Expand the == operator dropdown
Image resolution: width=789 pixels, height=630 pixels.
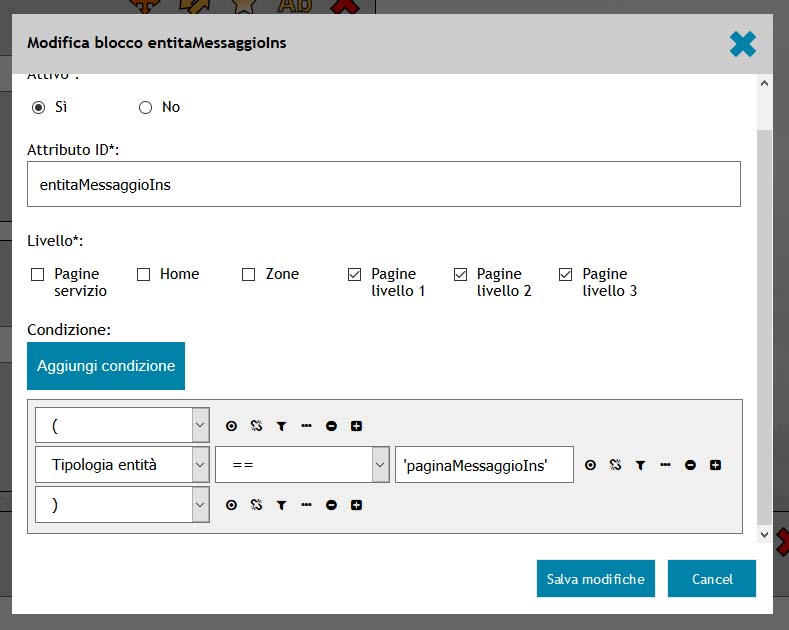pyautogui.click(x=302, y=465)
